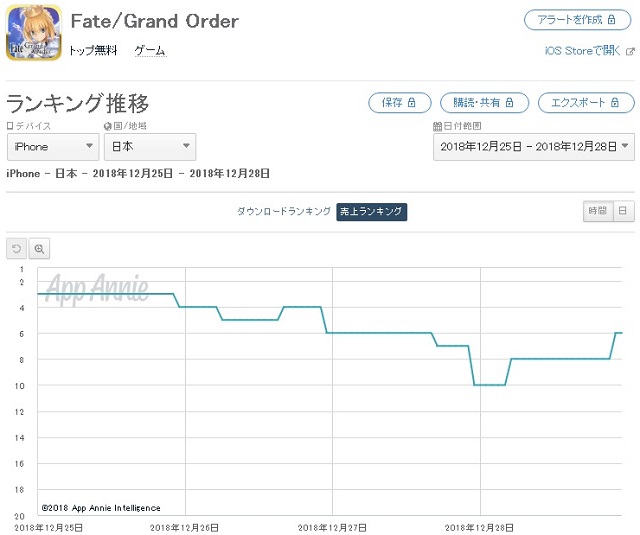Toggle chart granularity to 時間
This screenshot has height=535, width=640.
pos(598,211)
